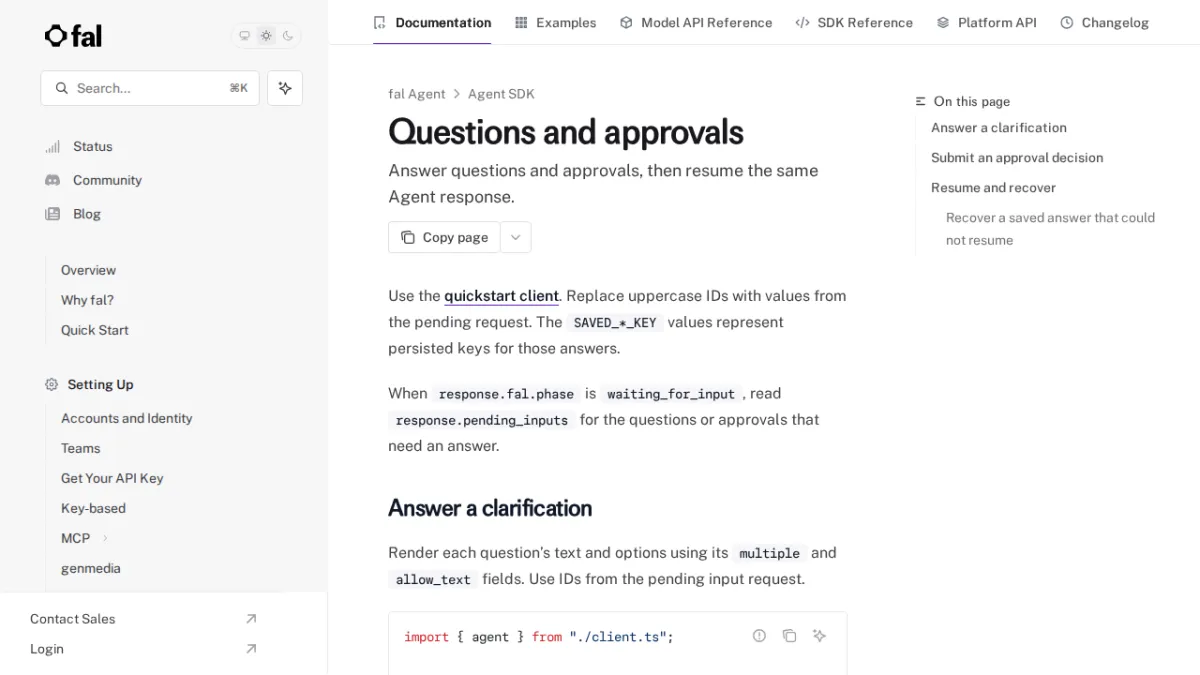Jump to Submit an approval decision

tap(1017, 158)
